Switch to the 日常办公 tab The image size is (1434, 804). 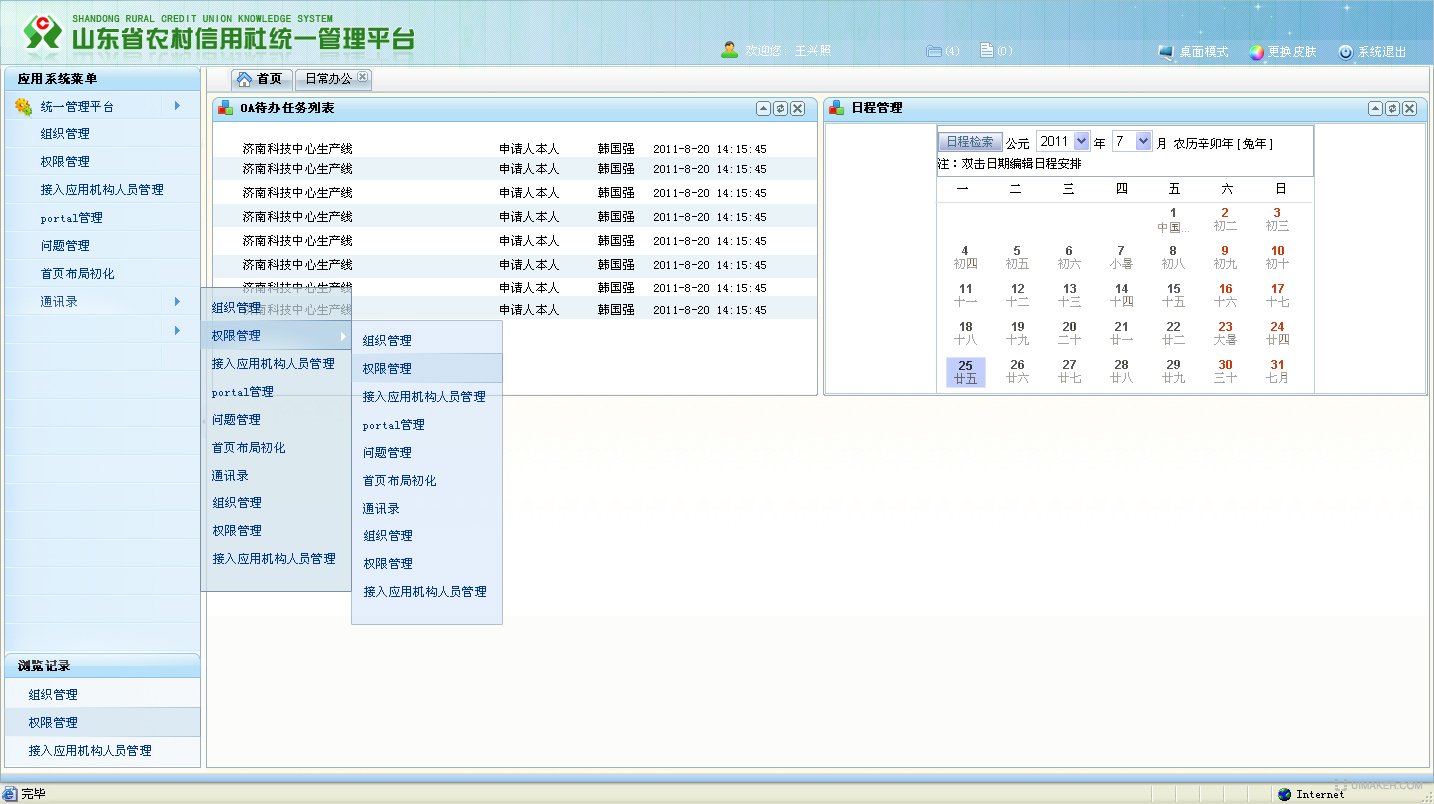pos(334,80)
